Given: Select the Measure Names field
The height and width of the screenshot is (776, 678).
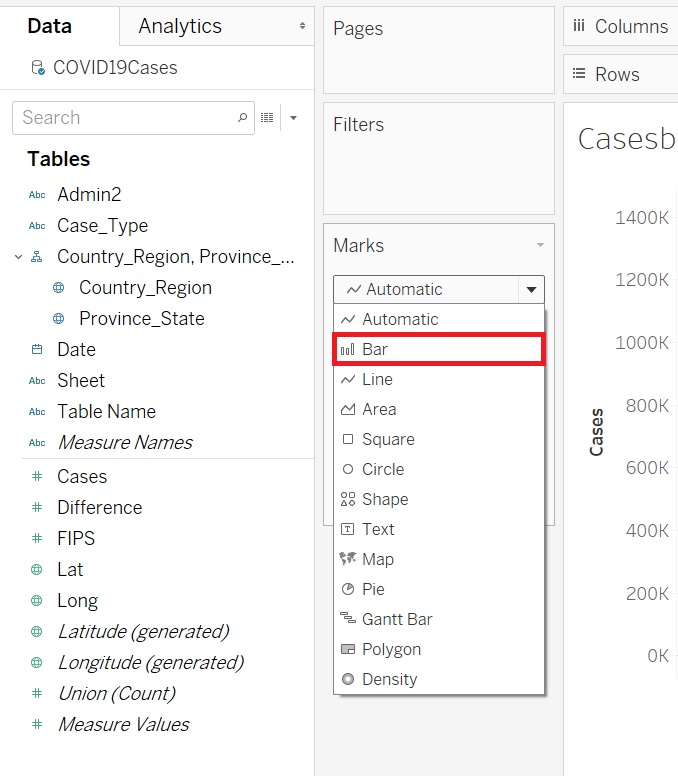Looking at the screenshot, I should pos(125,442).
